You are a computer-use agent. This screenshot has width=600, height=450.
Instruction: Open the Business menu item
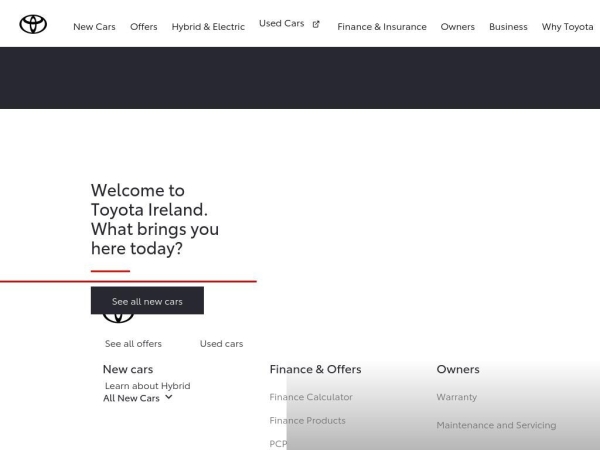coord(508,27)
